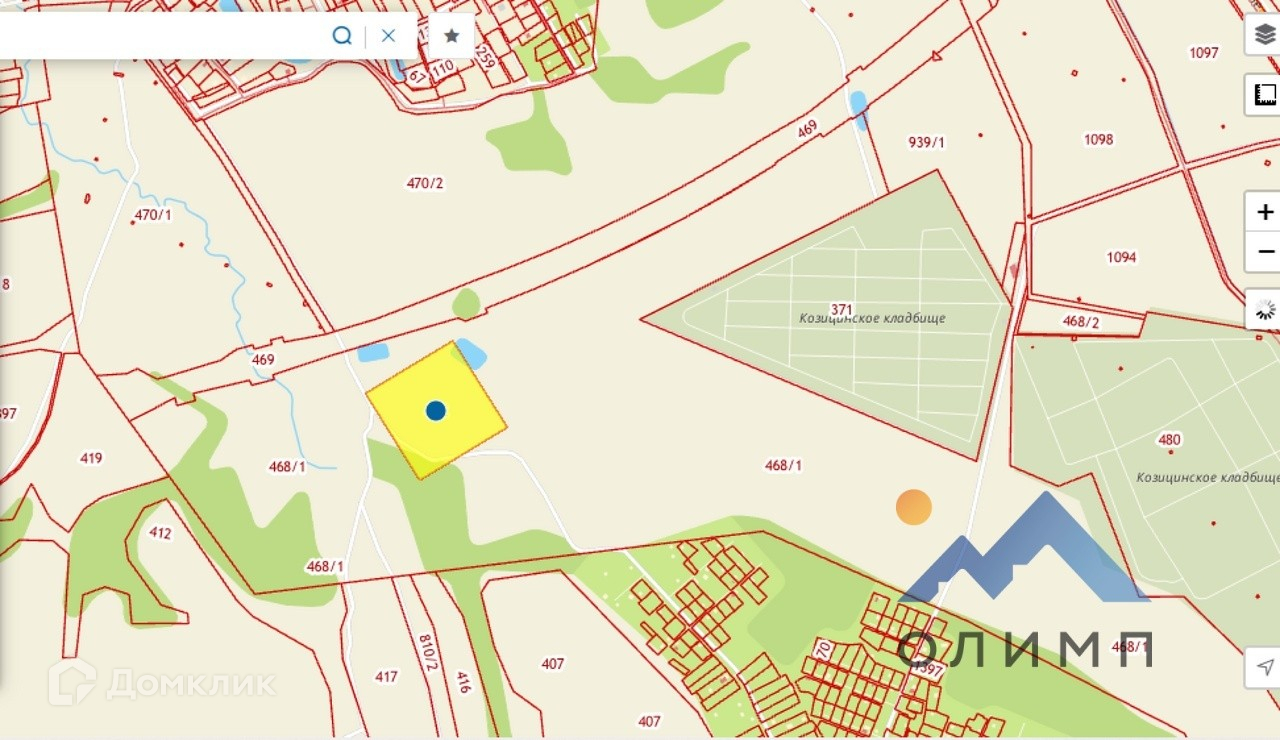Select parcel labeled 1098
This screenshot has width=1280, height=740.
point(1098,139)
